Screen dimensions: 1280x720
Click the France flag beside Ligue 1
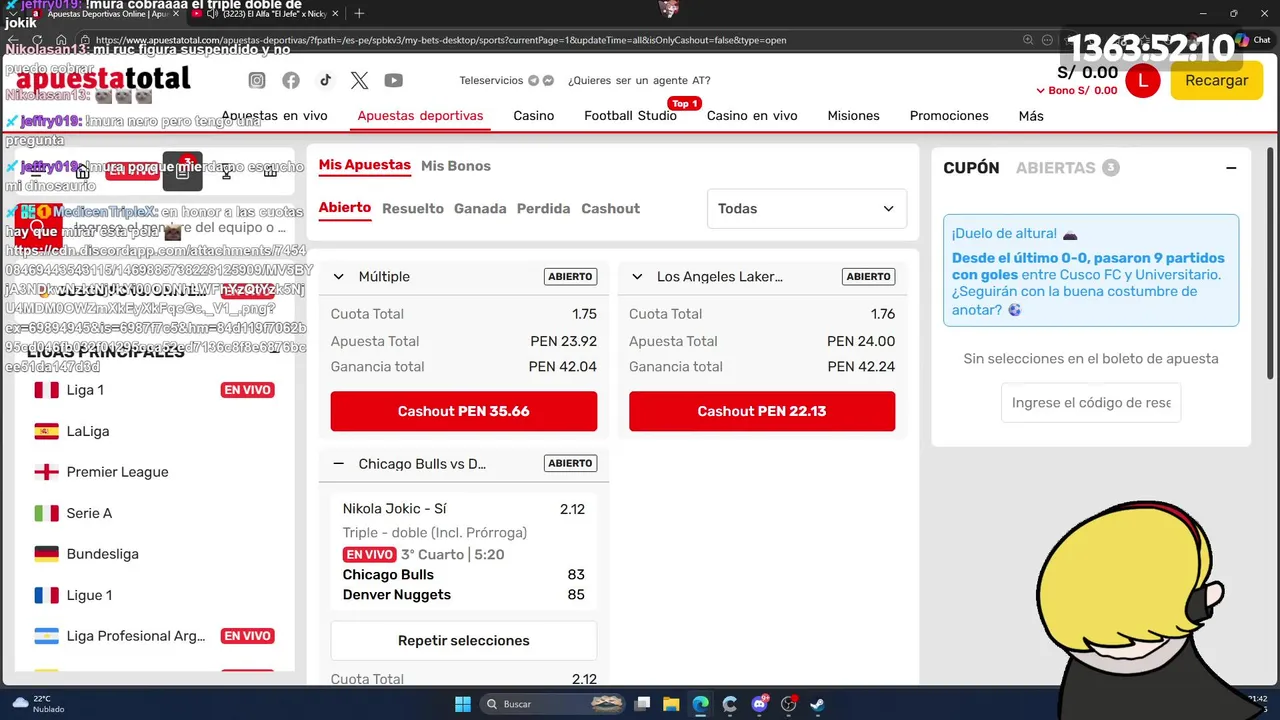pos(46,595)
